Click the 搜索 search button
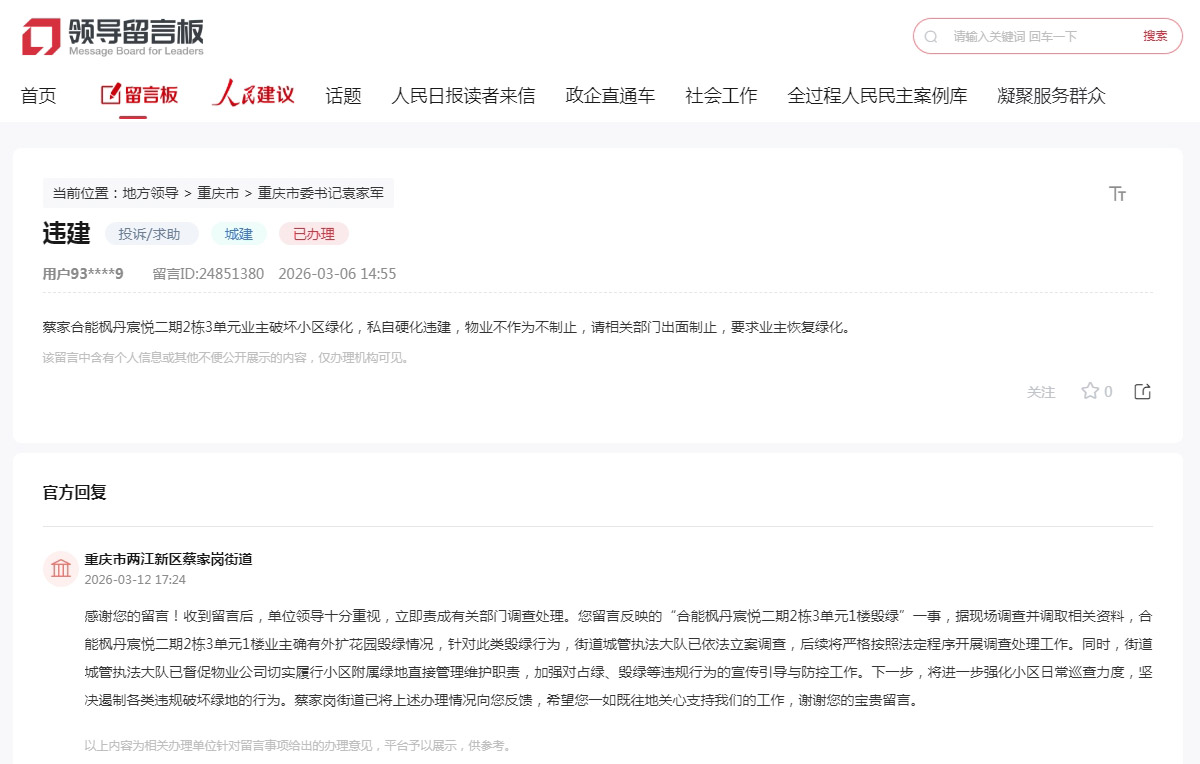Viewport: 1200px width, 764px height. 1156,35
